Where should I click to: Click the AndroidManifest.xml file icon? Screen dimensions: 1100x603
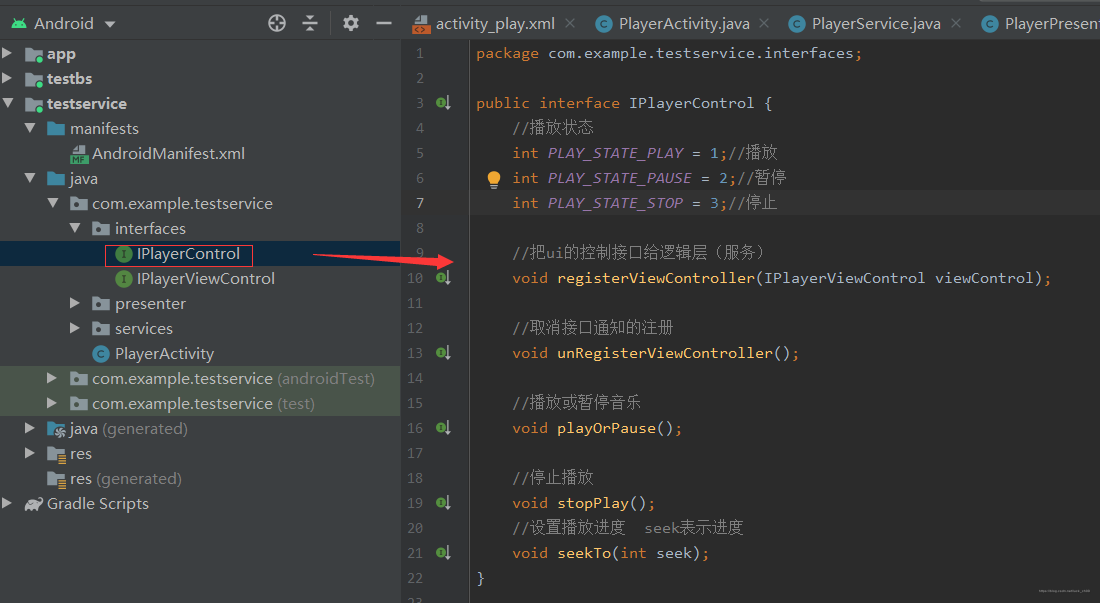(x=79, y=154)
